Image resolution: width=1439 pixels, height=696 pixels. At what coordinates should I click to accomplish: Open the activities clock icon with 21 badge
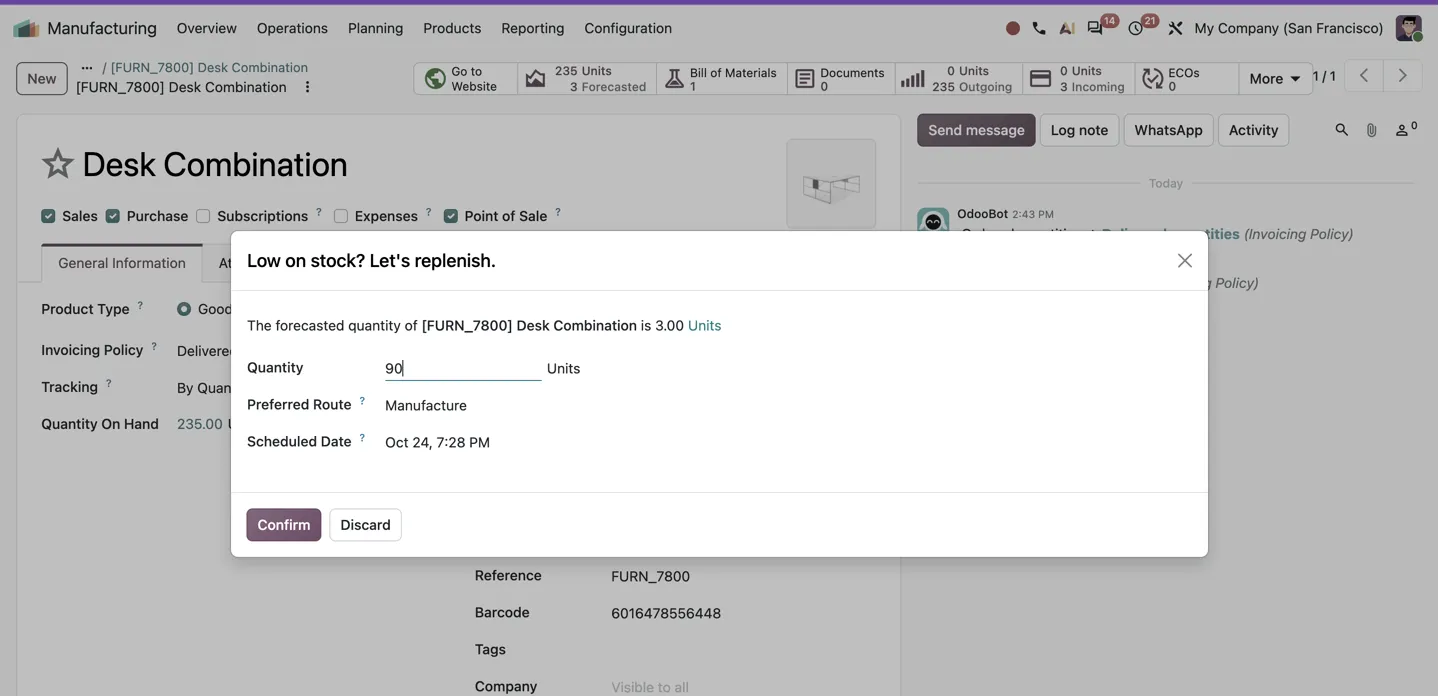1136,28
